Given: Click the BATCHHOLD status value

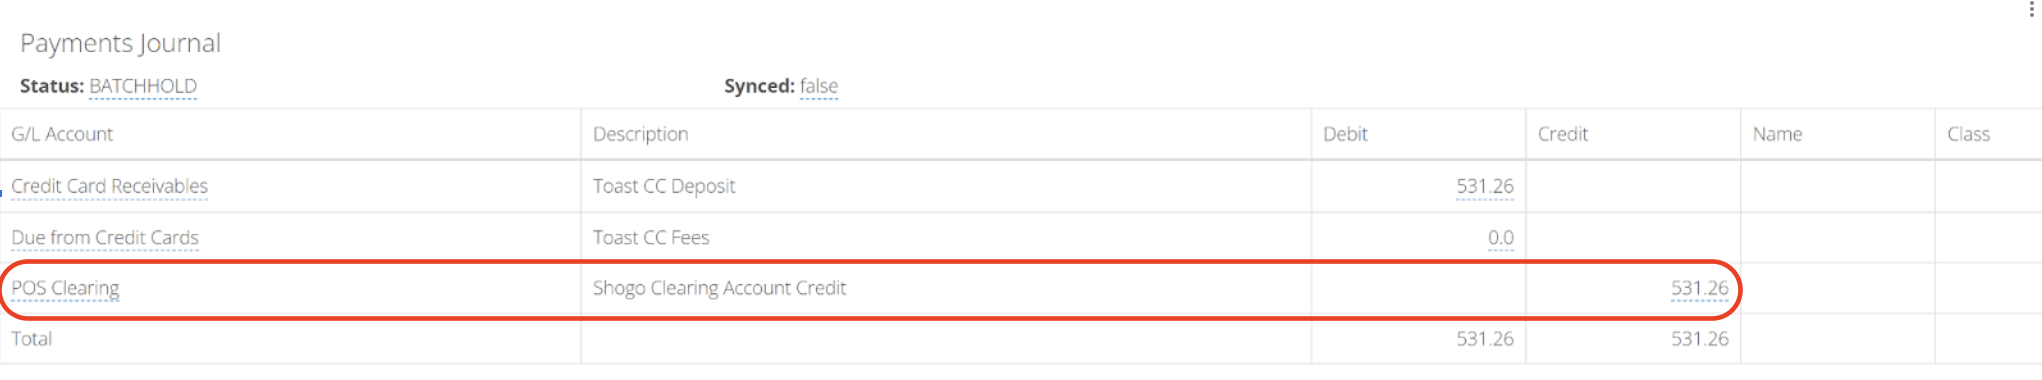Looking at the screenshot, I should (143, 86).
